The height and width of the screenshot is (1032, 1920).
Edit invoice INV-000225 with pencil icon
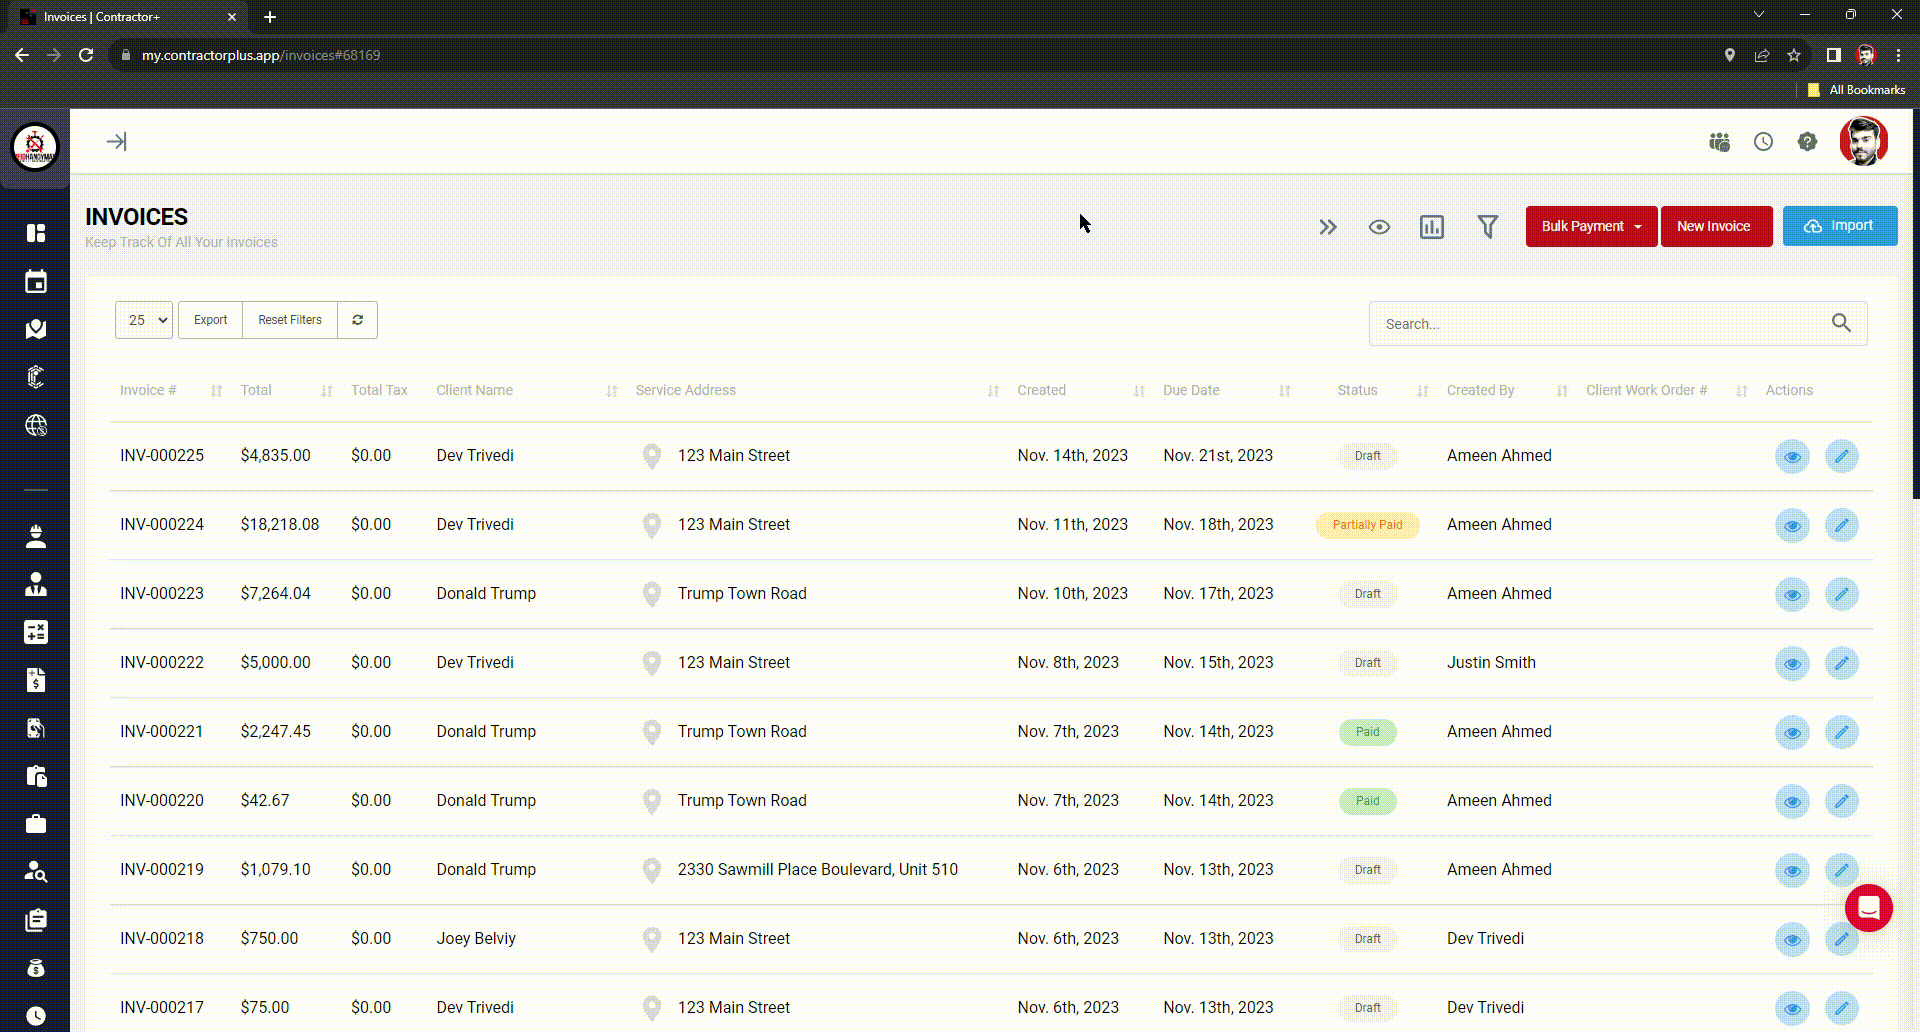(1841, 456)
